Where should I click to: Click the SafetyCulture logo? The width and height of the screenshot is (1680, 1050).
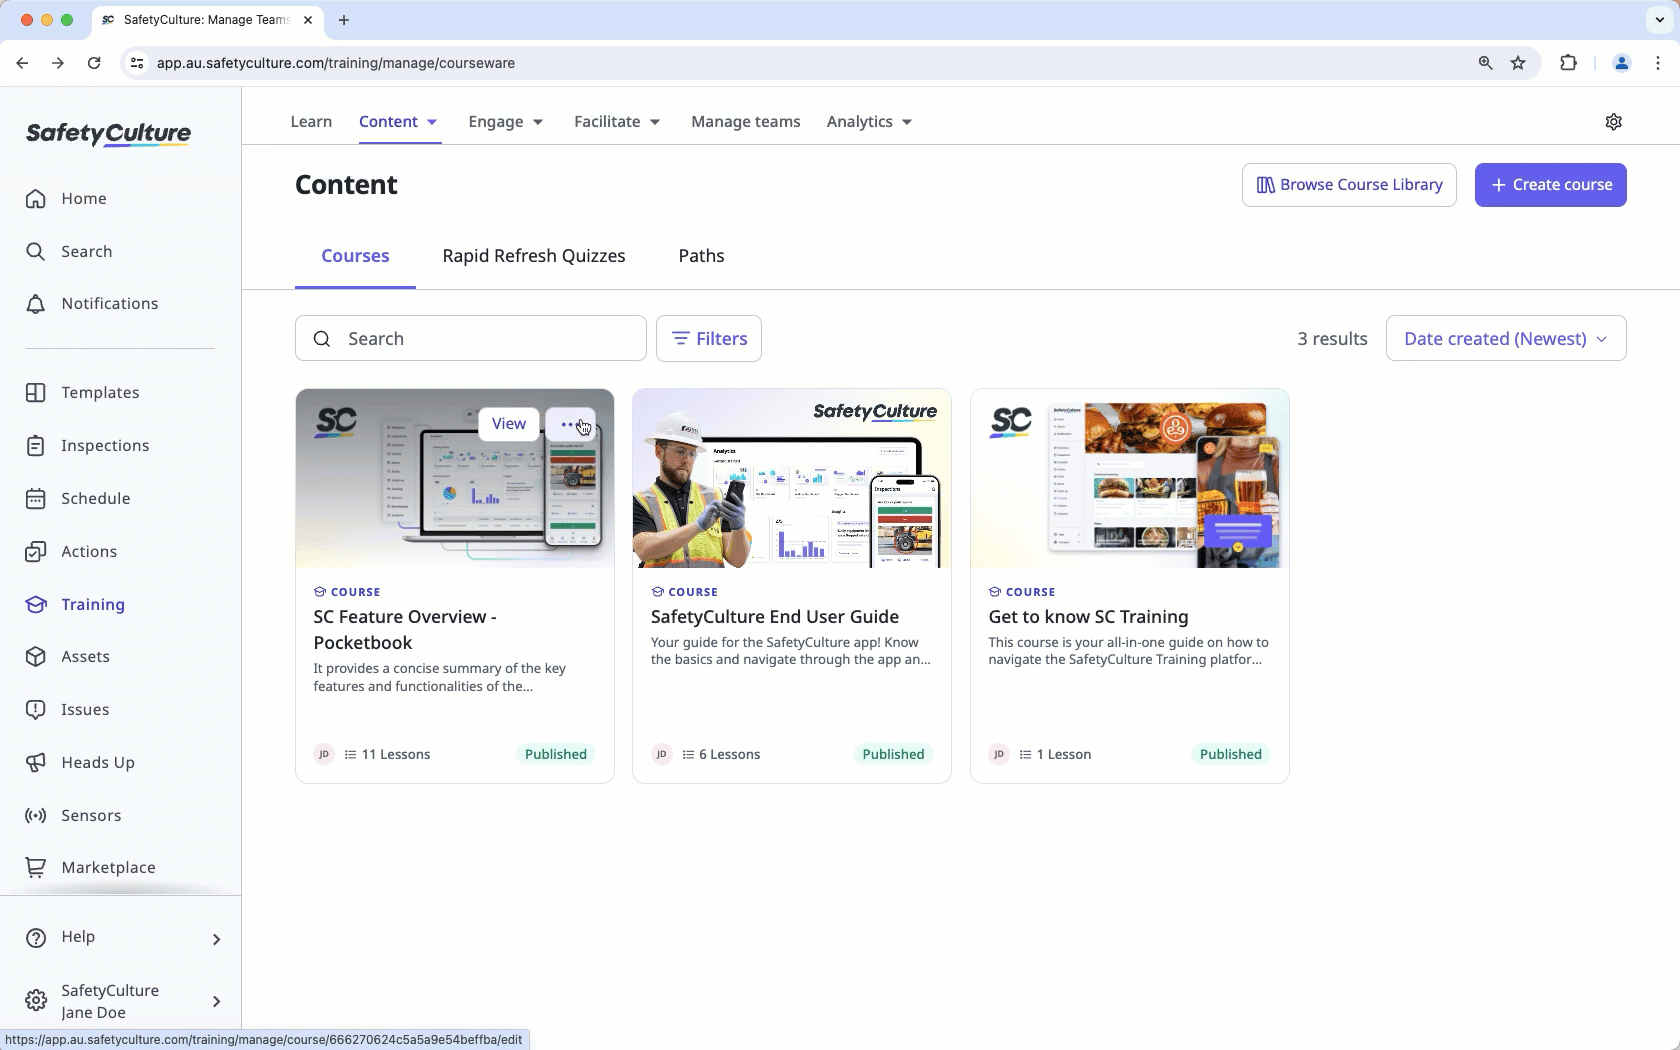(x=108, y=133)
